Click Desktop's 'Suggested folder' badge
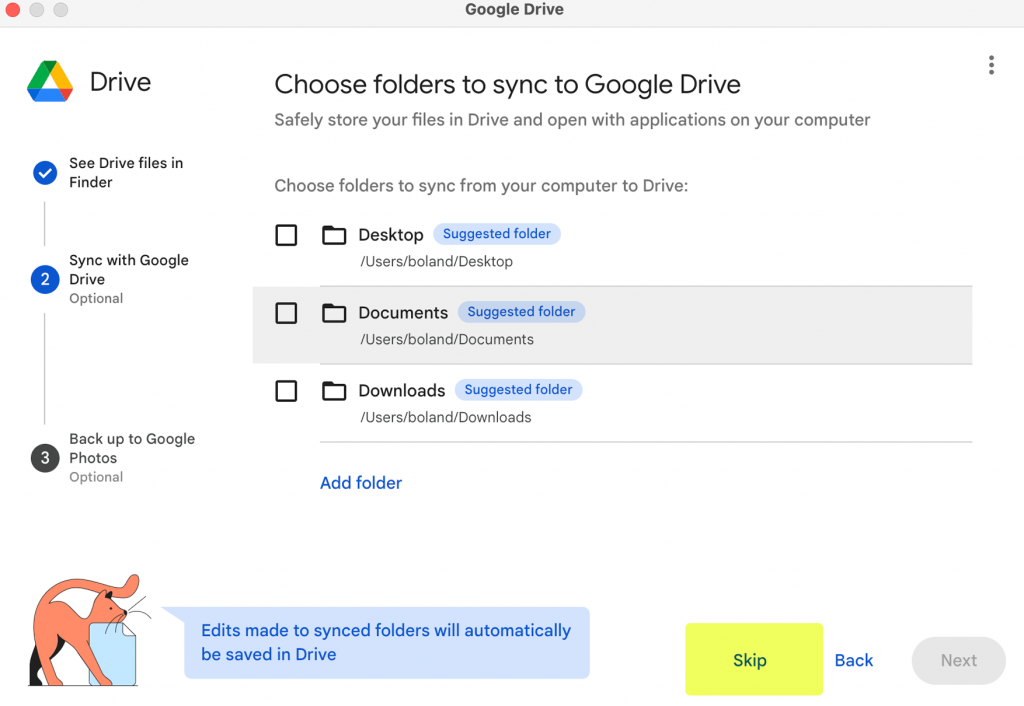The height and width of the screenshot is (706, 1024). (x=497, y=234)
